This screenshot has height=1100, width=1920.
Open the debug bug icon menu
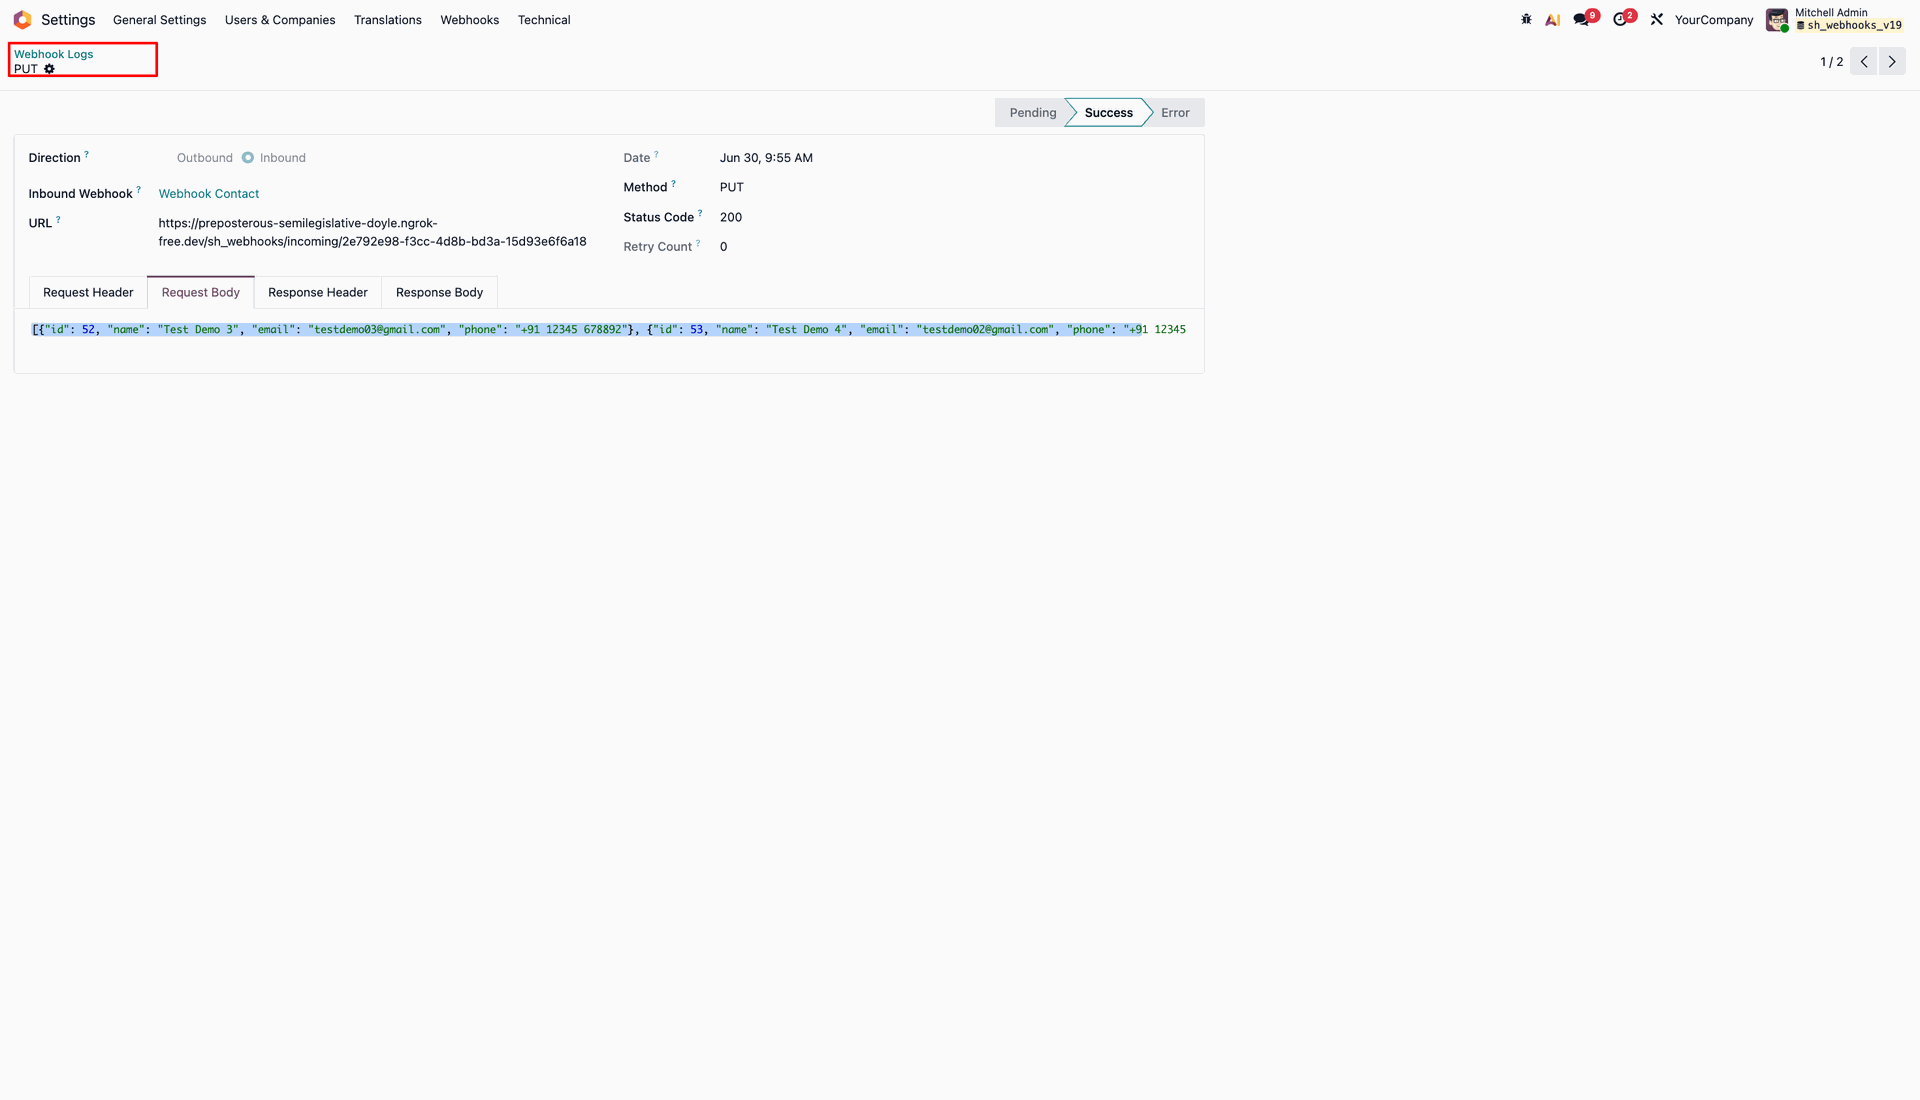1526,19
